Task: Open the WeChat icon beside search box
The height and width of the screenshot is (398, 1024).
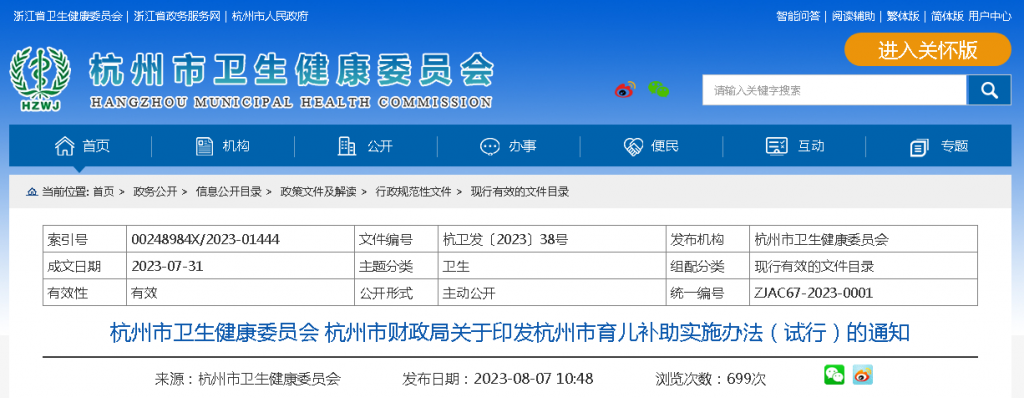Action: tap(658, 89)
